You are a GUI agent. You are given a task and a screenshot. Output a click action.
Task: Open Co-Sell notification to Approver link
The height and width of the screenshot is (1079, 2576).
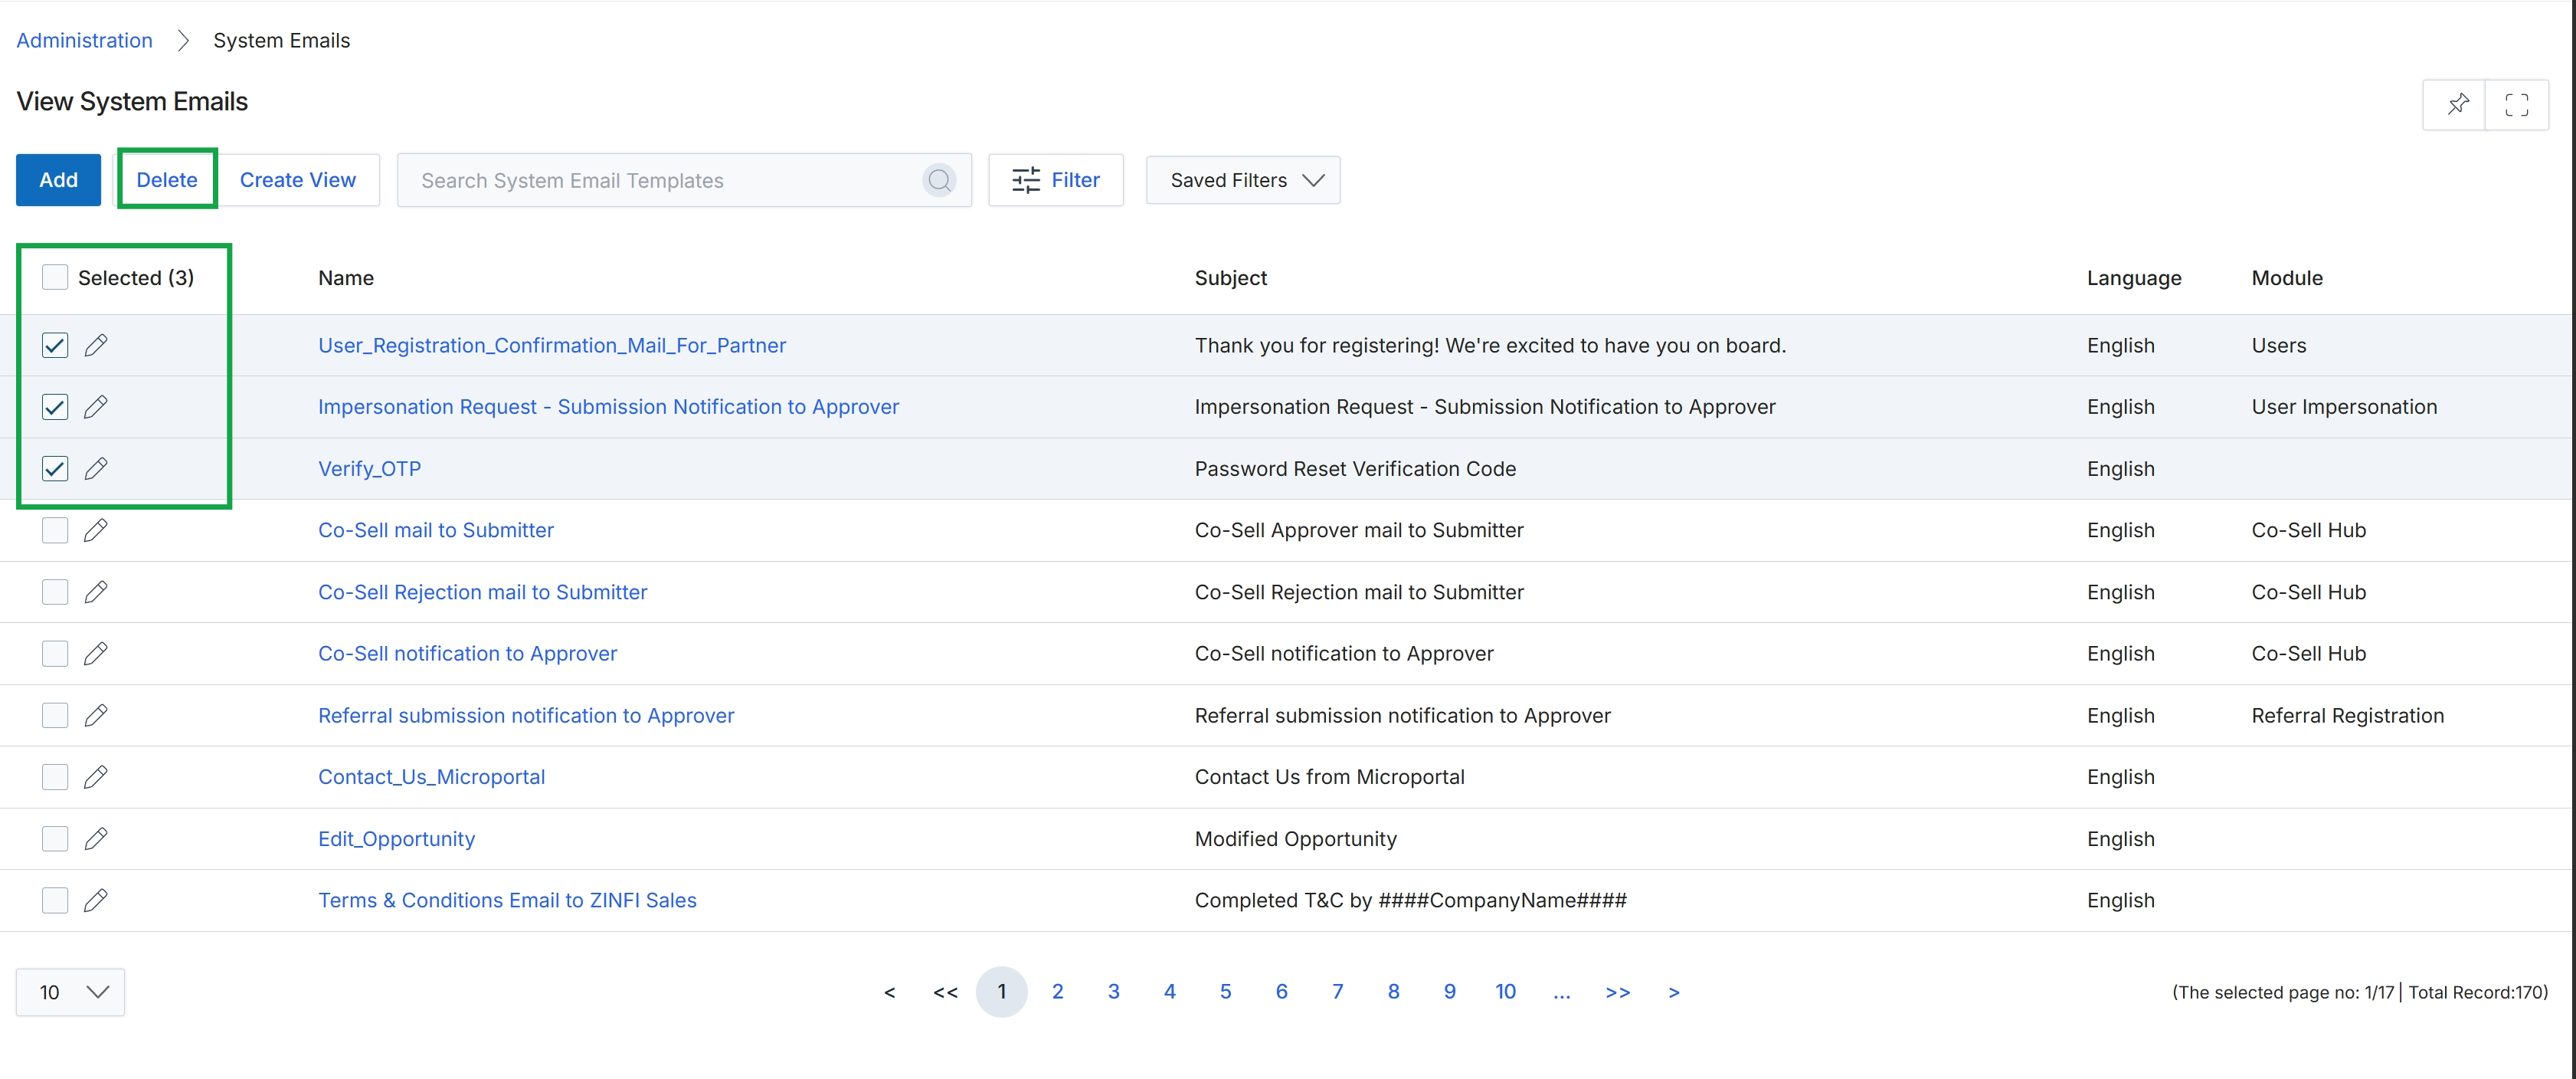tap(467, 653)
